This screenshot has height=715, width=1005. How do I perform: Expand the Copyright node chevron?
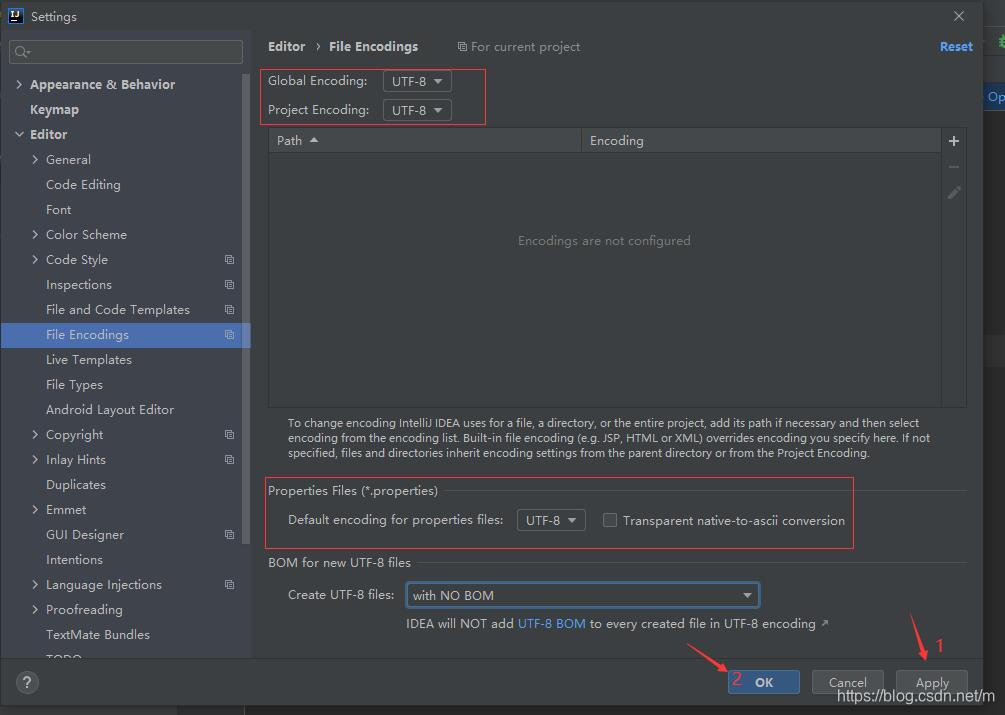(35, 434)
